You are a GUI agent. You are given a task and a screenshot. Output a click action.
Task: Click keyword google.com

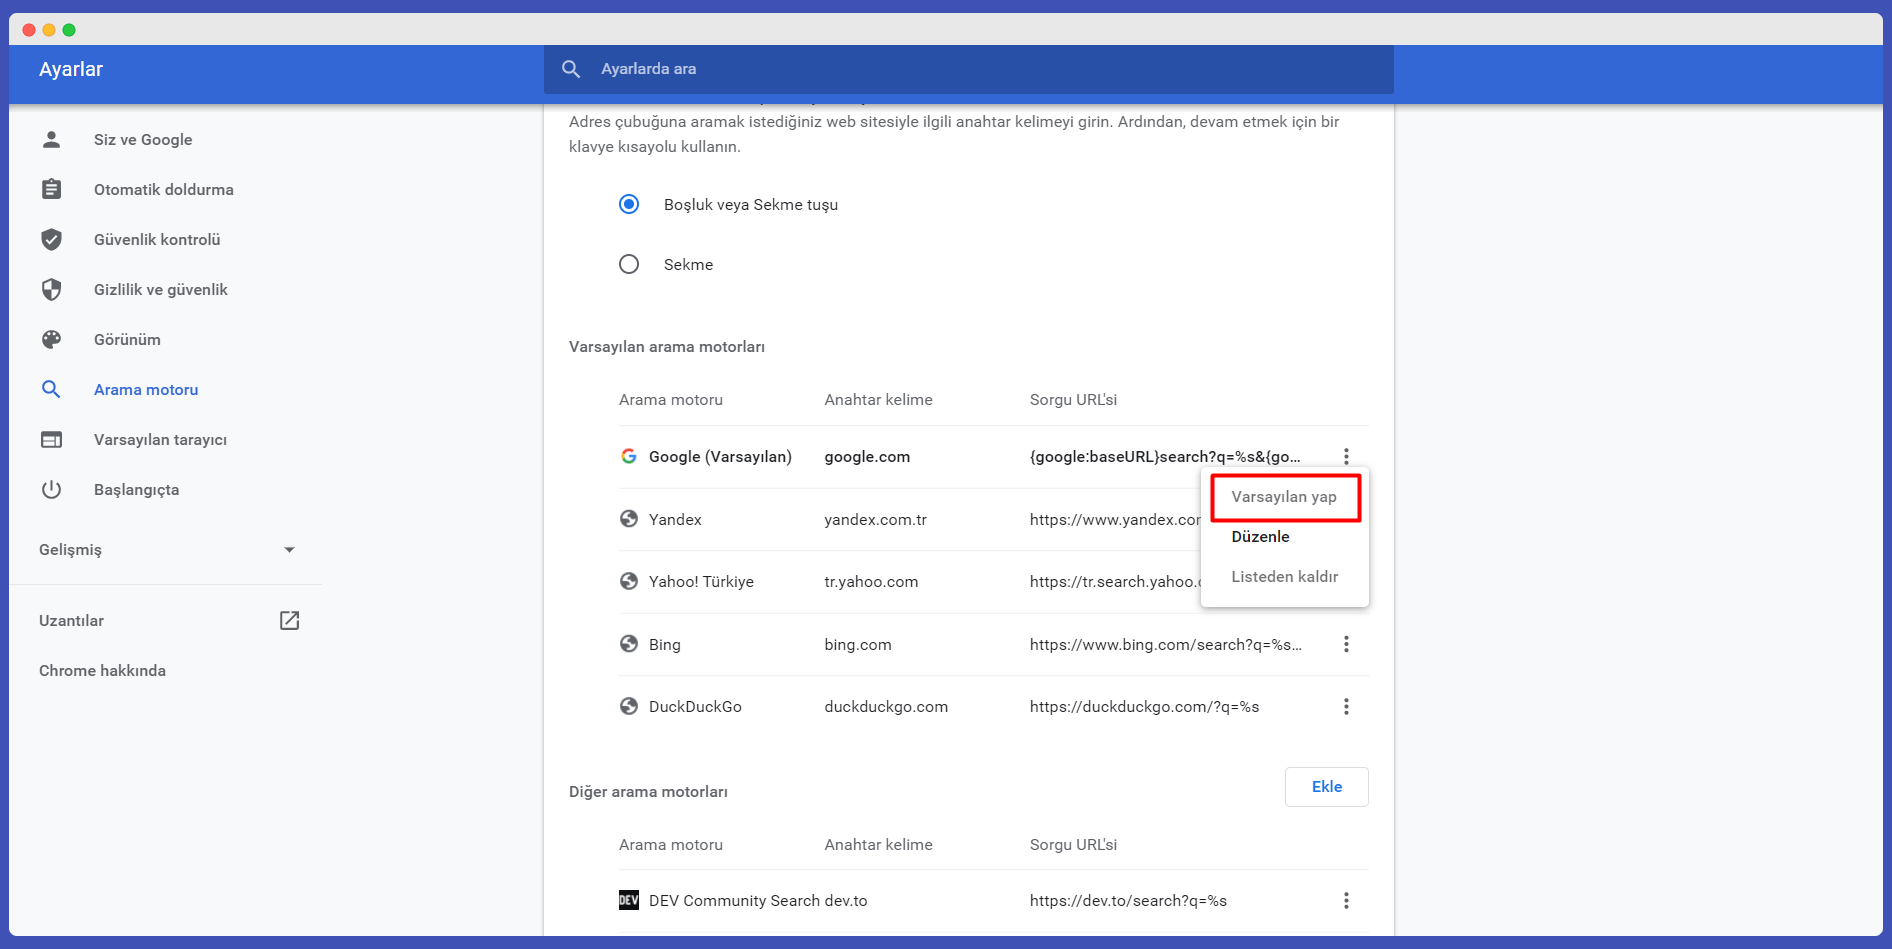867,457
